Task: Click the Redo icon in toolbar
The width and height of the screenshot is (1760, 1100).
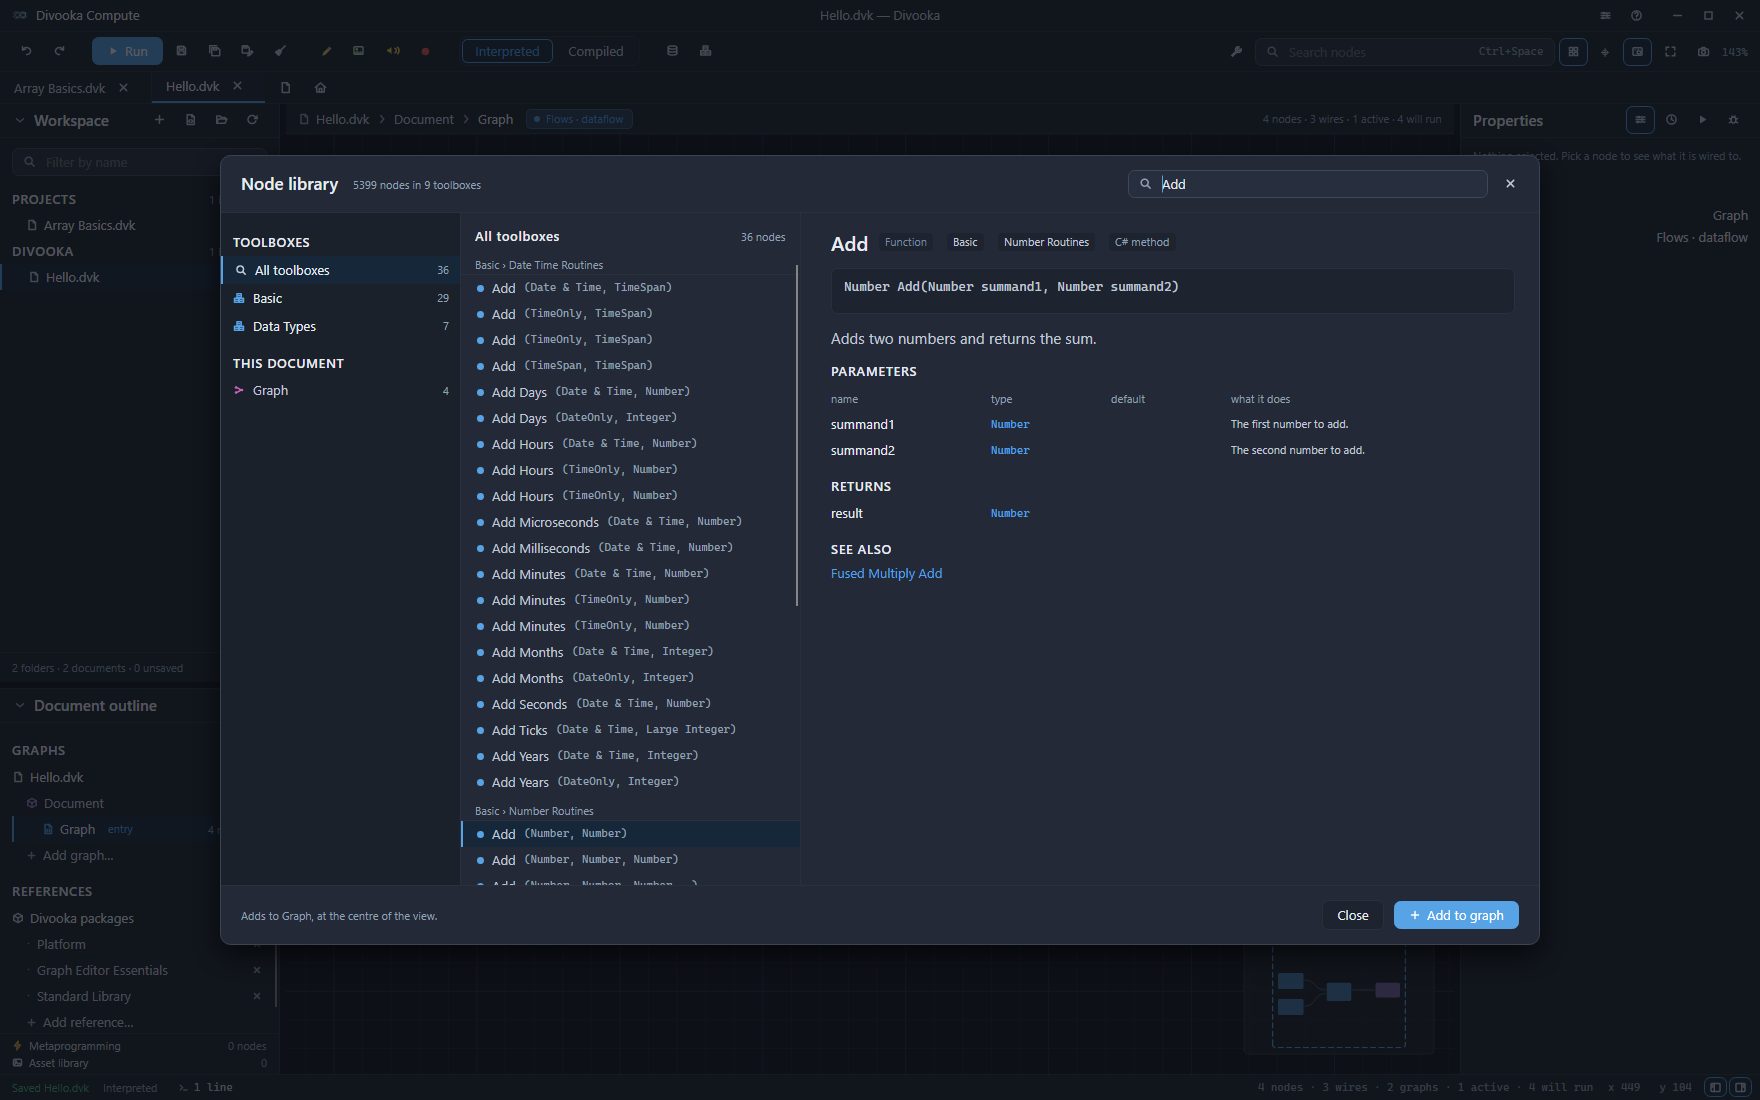Action: click(x=59, y=51)
